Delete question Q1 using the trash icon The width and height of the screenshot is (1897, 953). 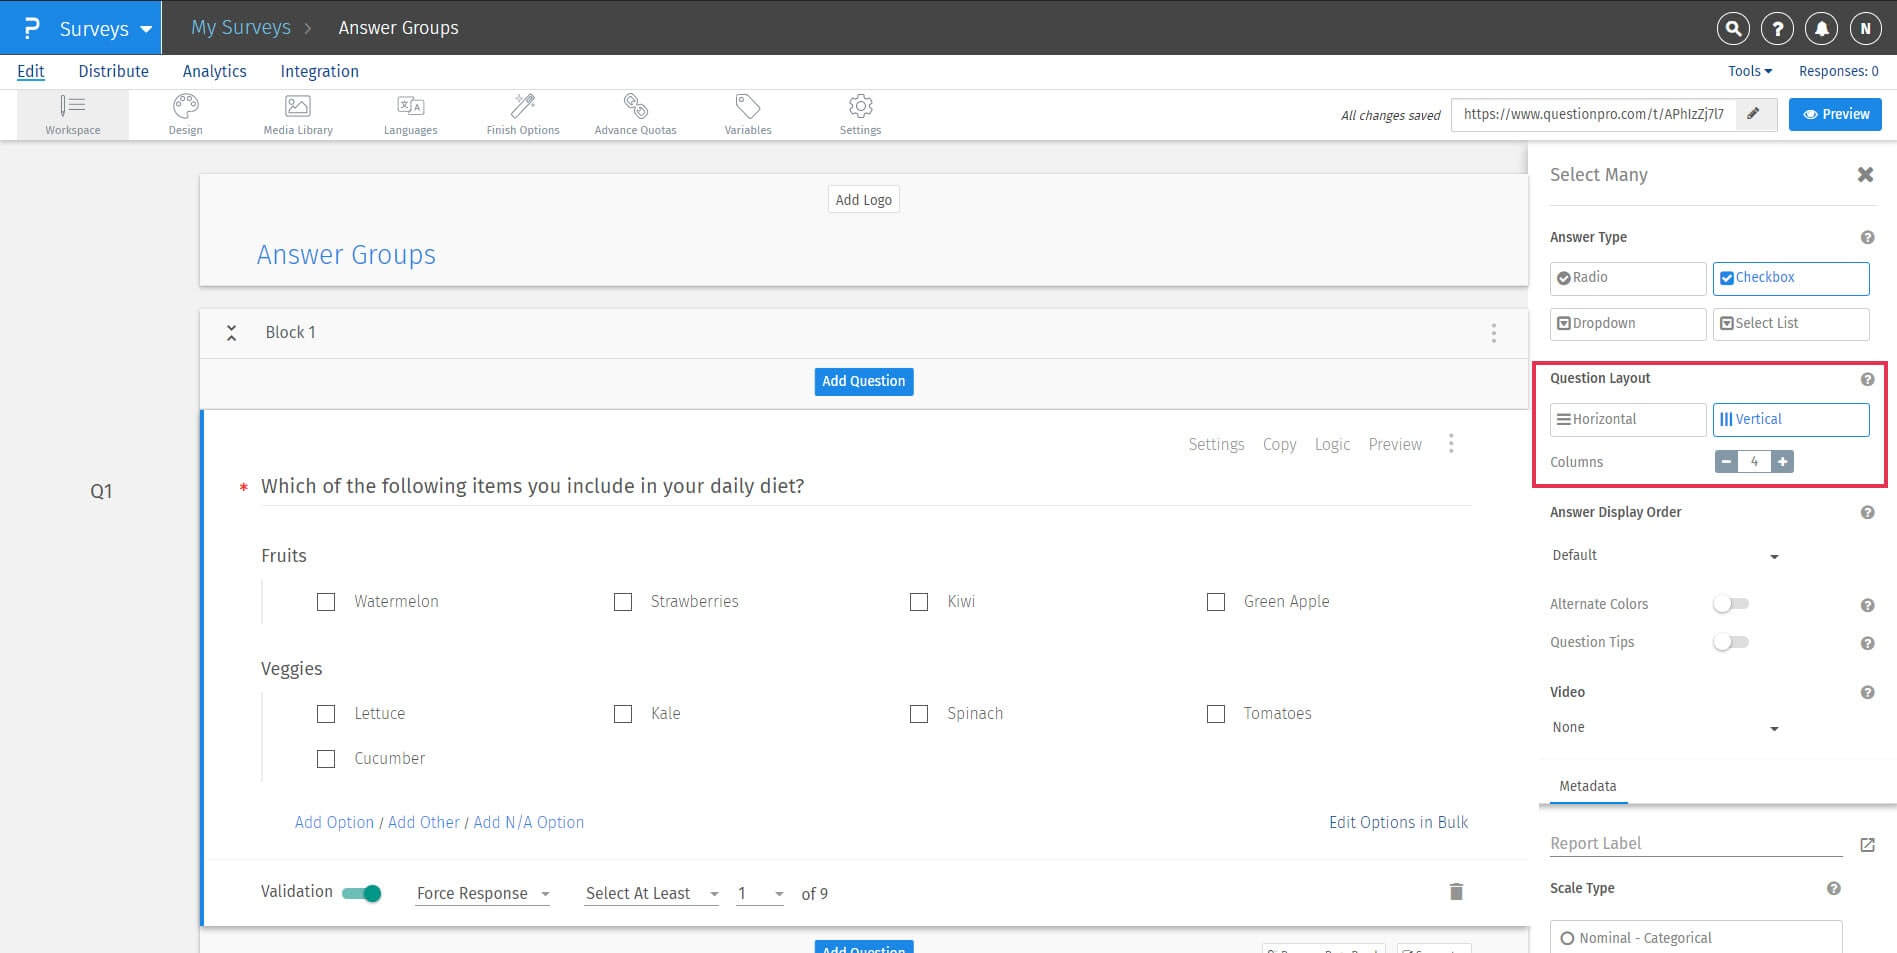1455,891
